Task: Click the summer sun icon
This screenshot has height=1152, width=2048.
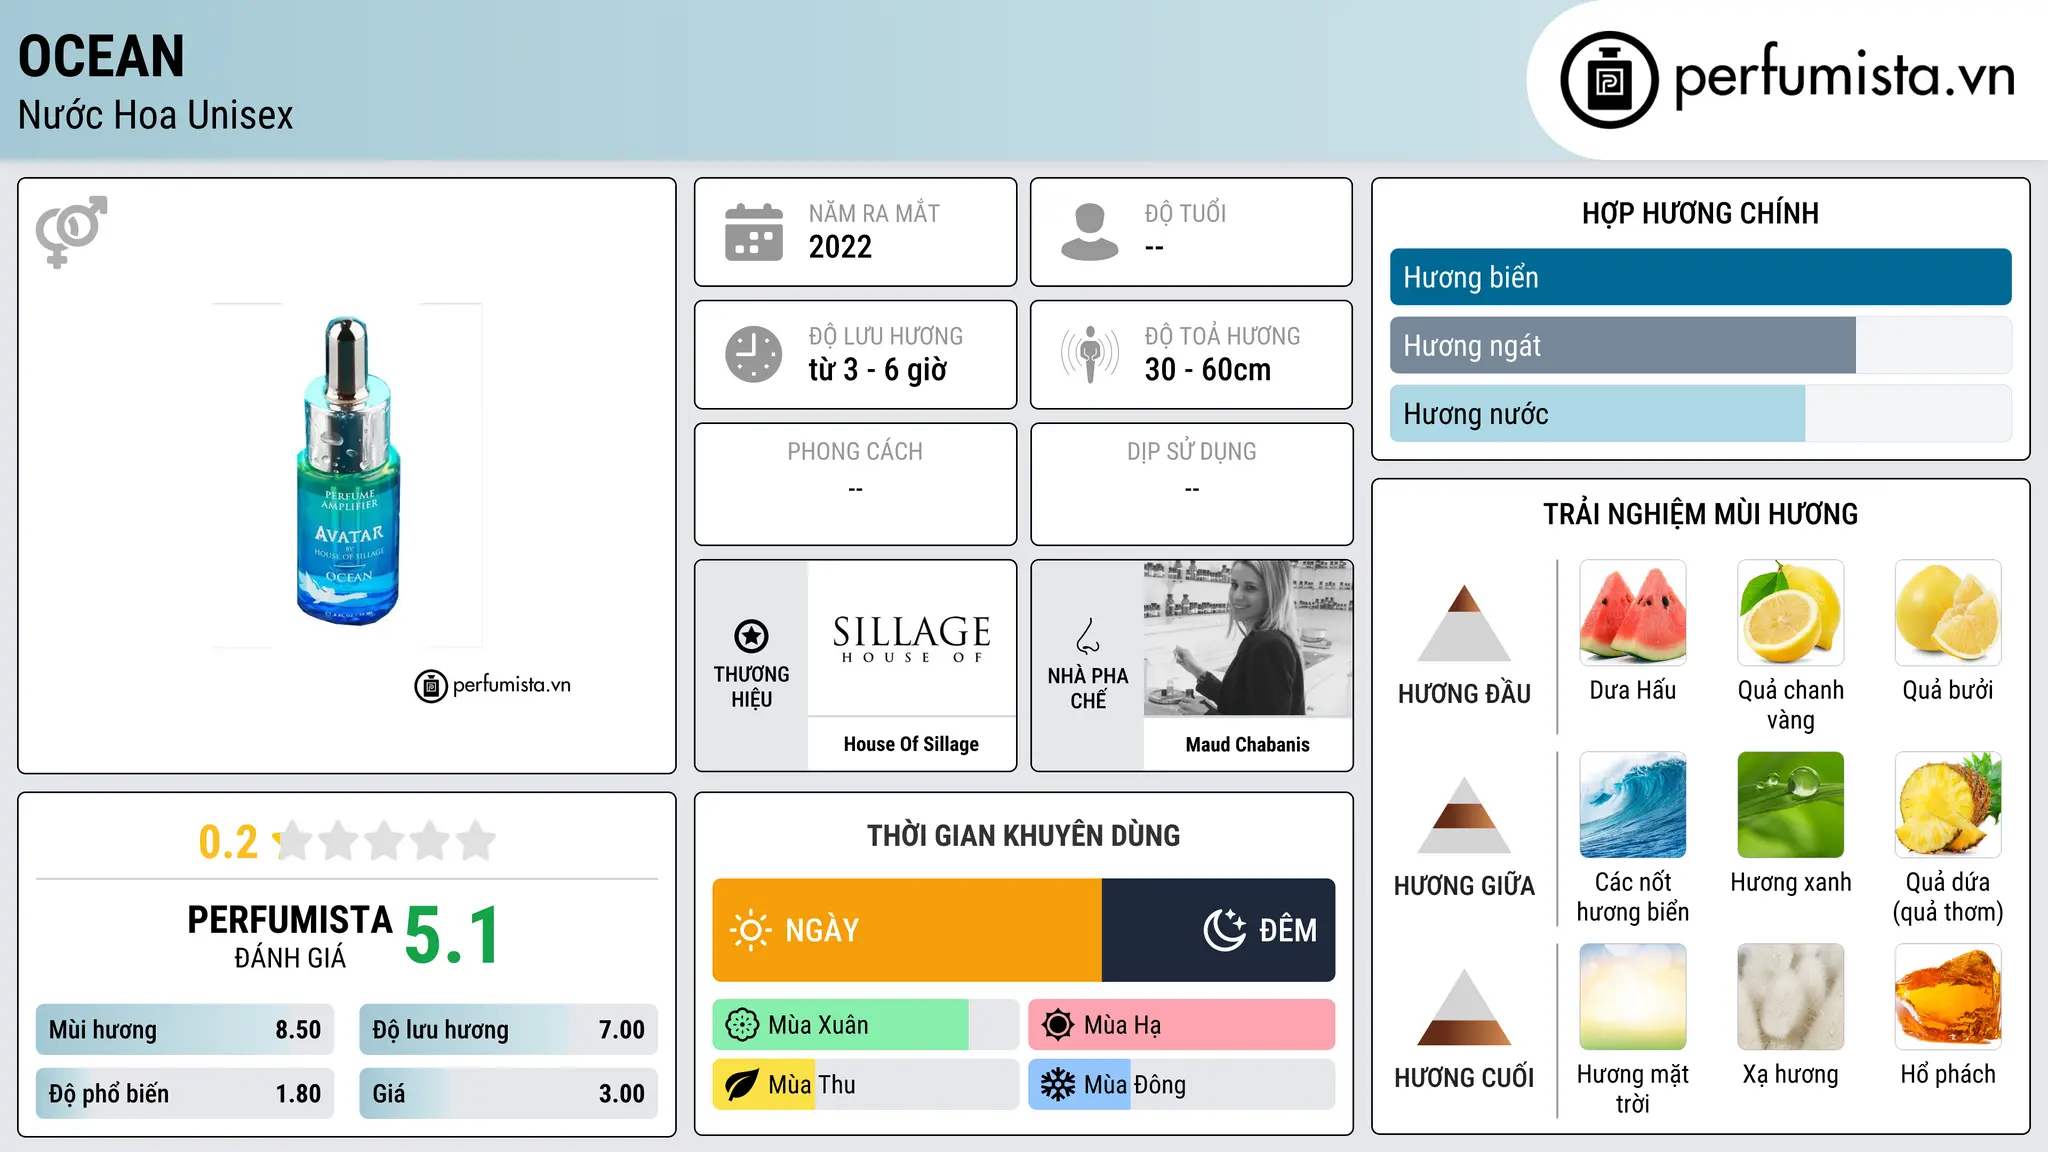Action: click(x=1058, y=1025)
